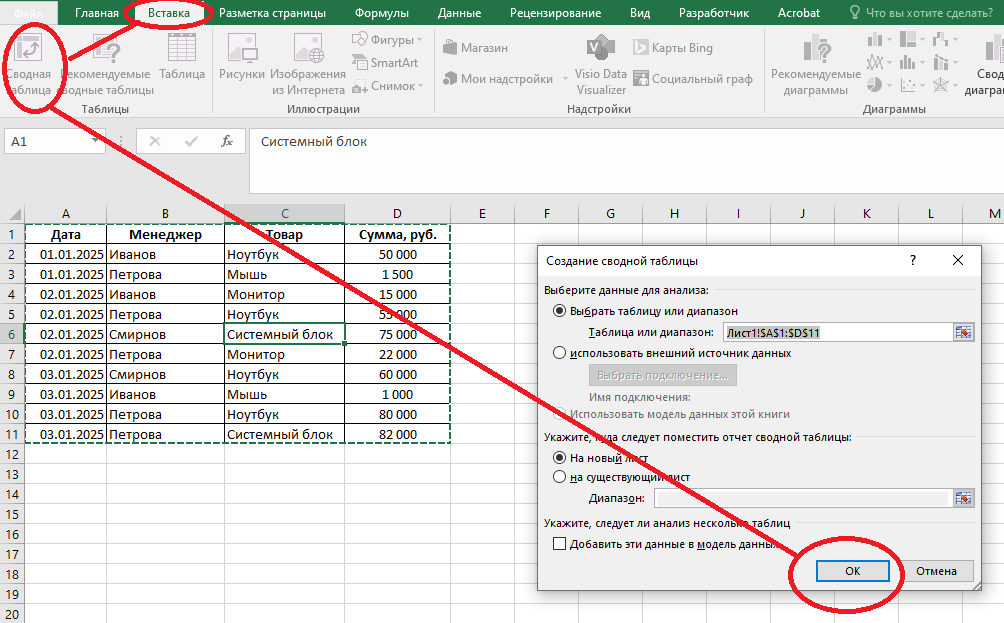Click Select All corner of the sheet

(13, 214)
